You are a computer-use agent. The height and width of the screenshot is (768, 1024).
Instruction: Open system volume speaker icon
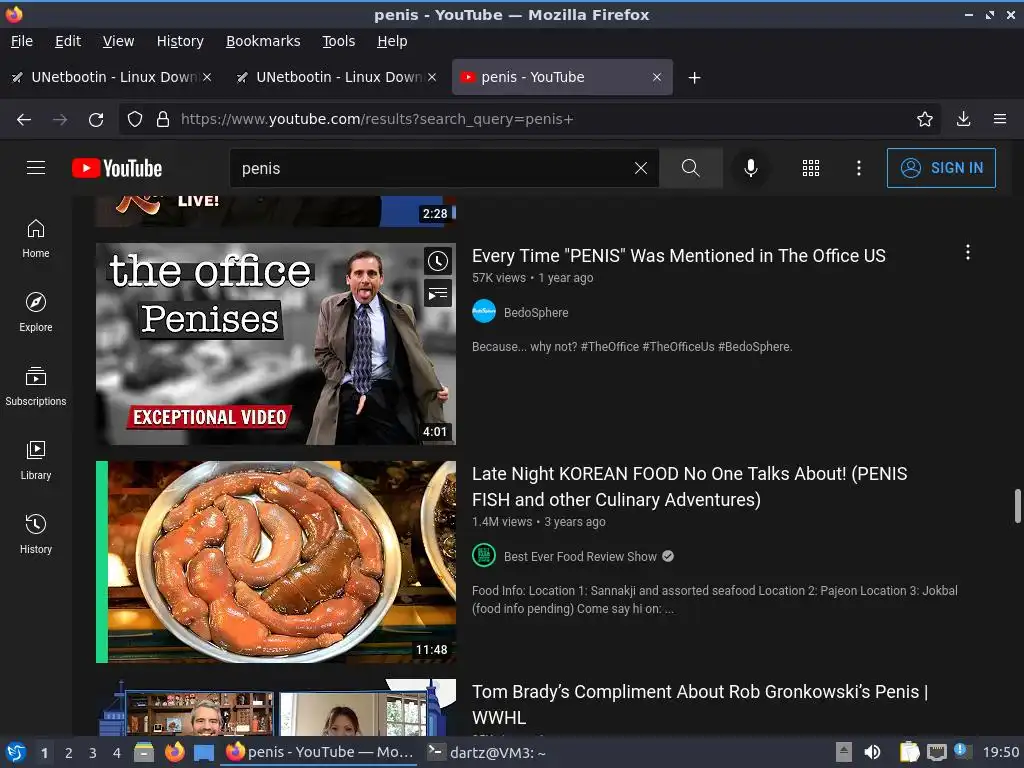(872, 752)
